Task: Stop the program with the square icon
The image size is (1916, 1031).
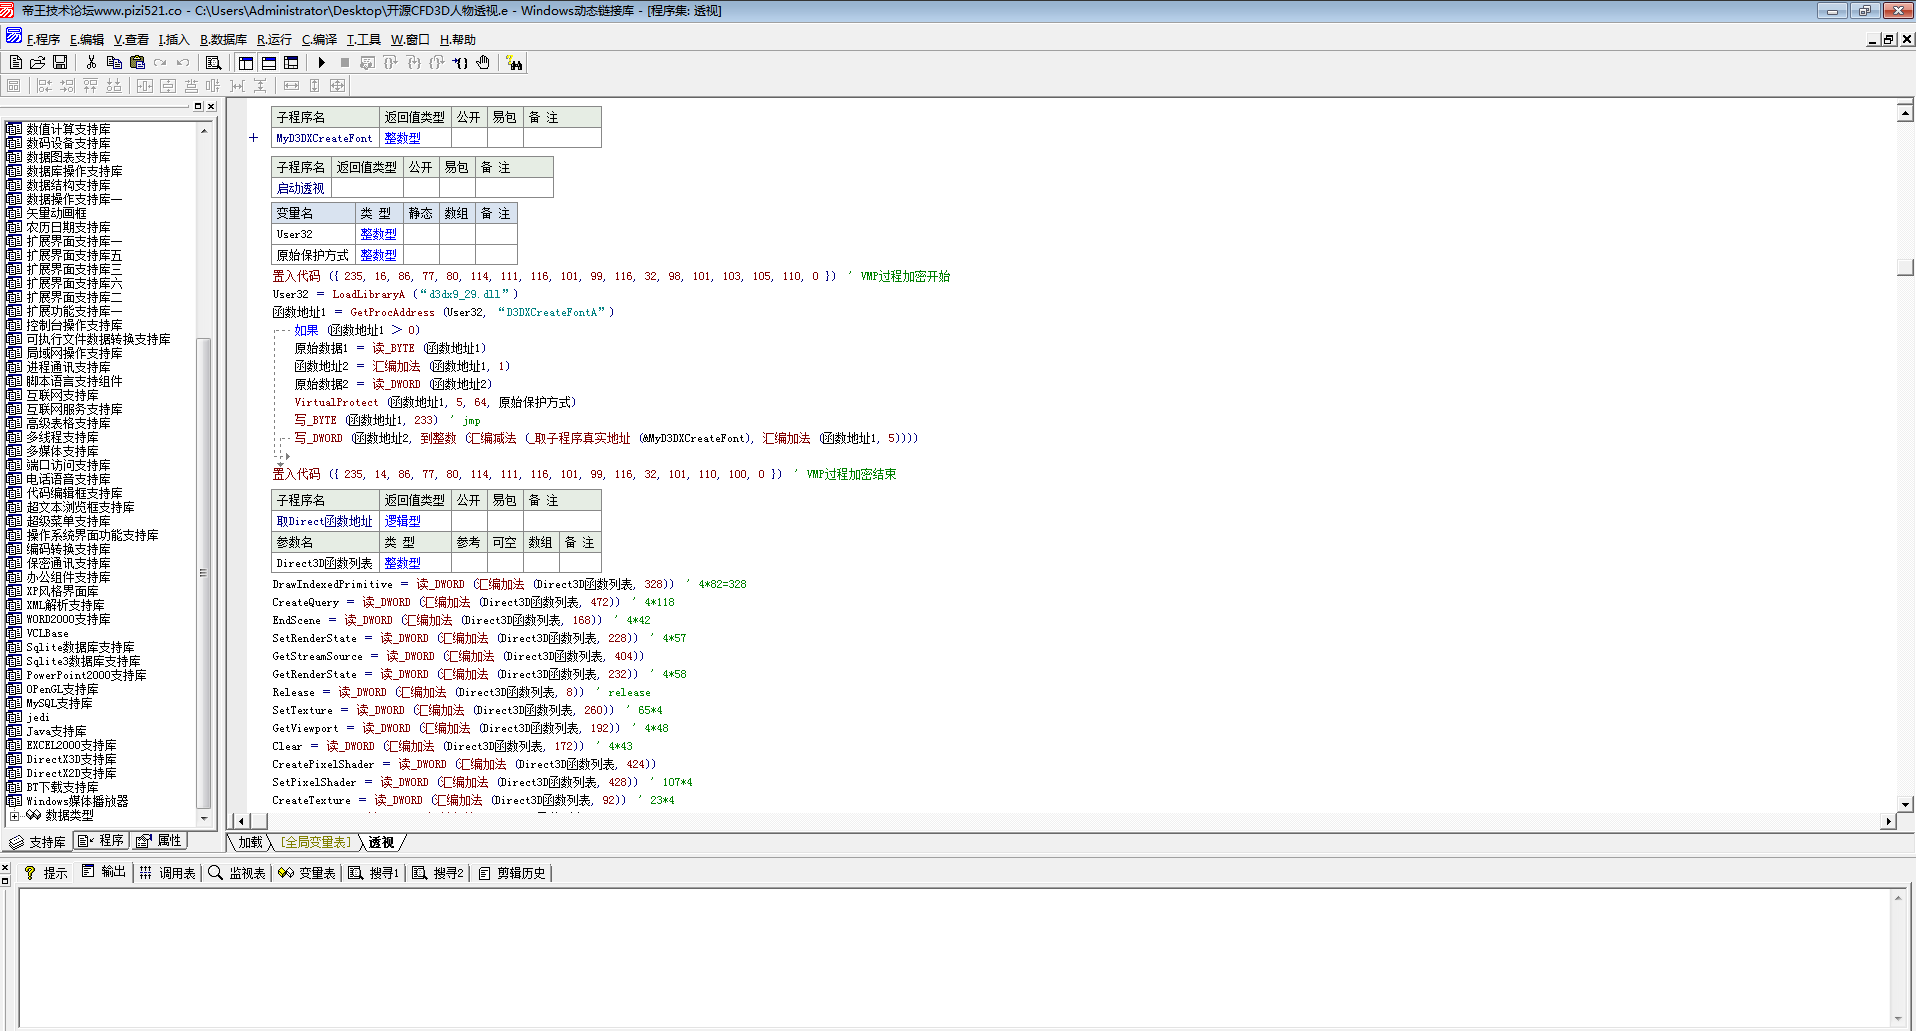Action: (x=344, y=62)
